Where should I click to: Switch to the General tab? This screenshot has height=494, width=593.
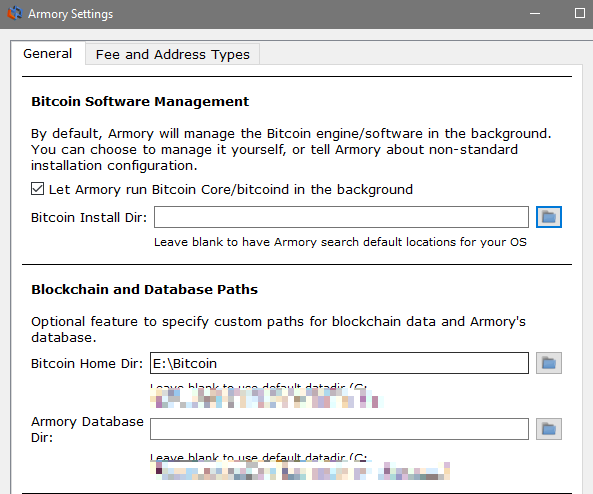click(48, 54)
